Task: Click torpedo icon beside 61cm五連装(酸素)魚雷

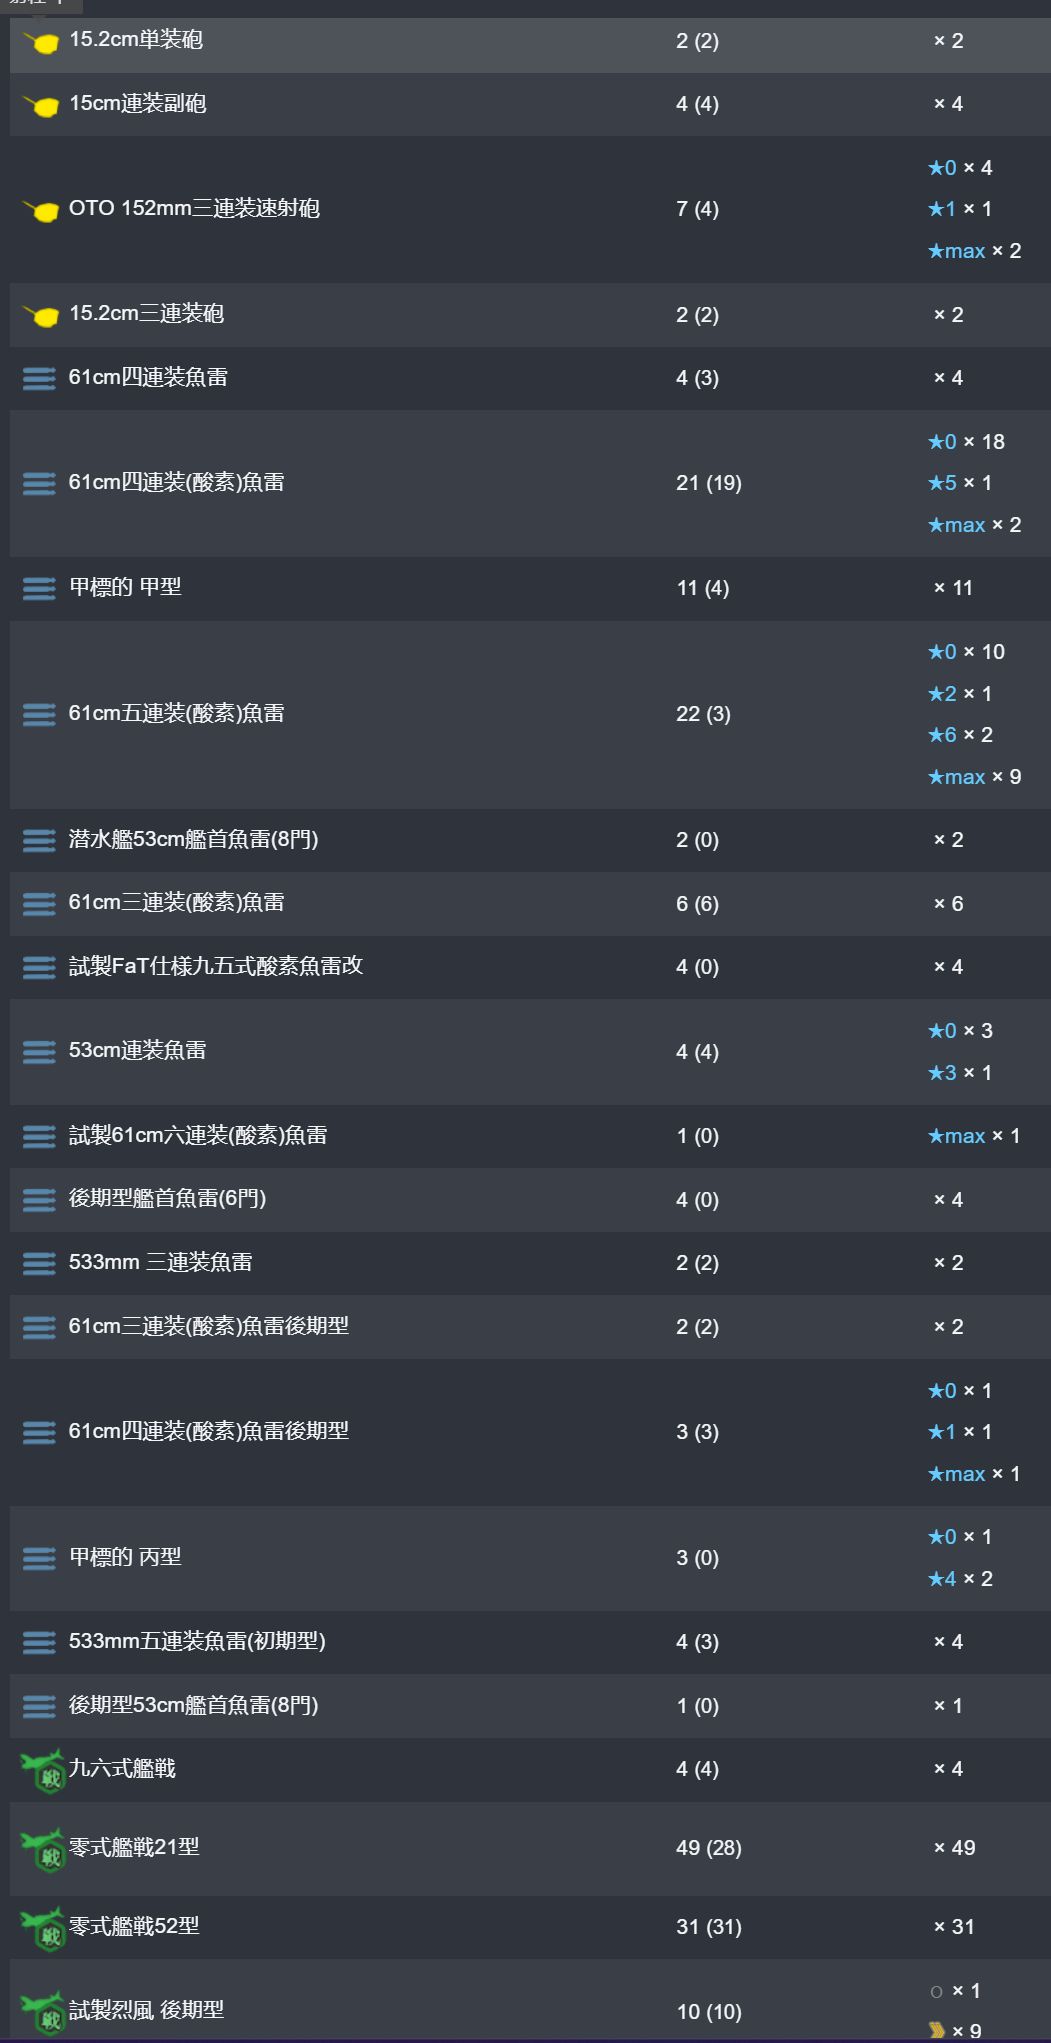Action: [x=39, y=714]
